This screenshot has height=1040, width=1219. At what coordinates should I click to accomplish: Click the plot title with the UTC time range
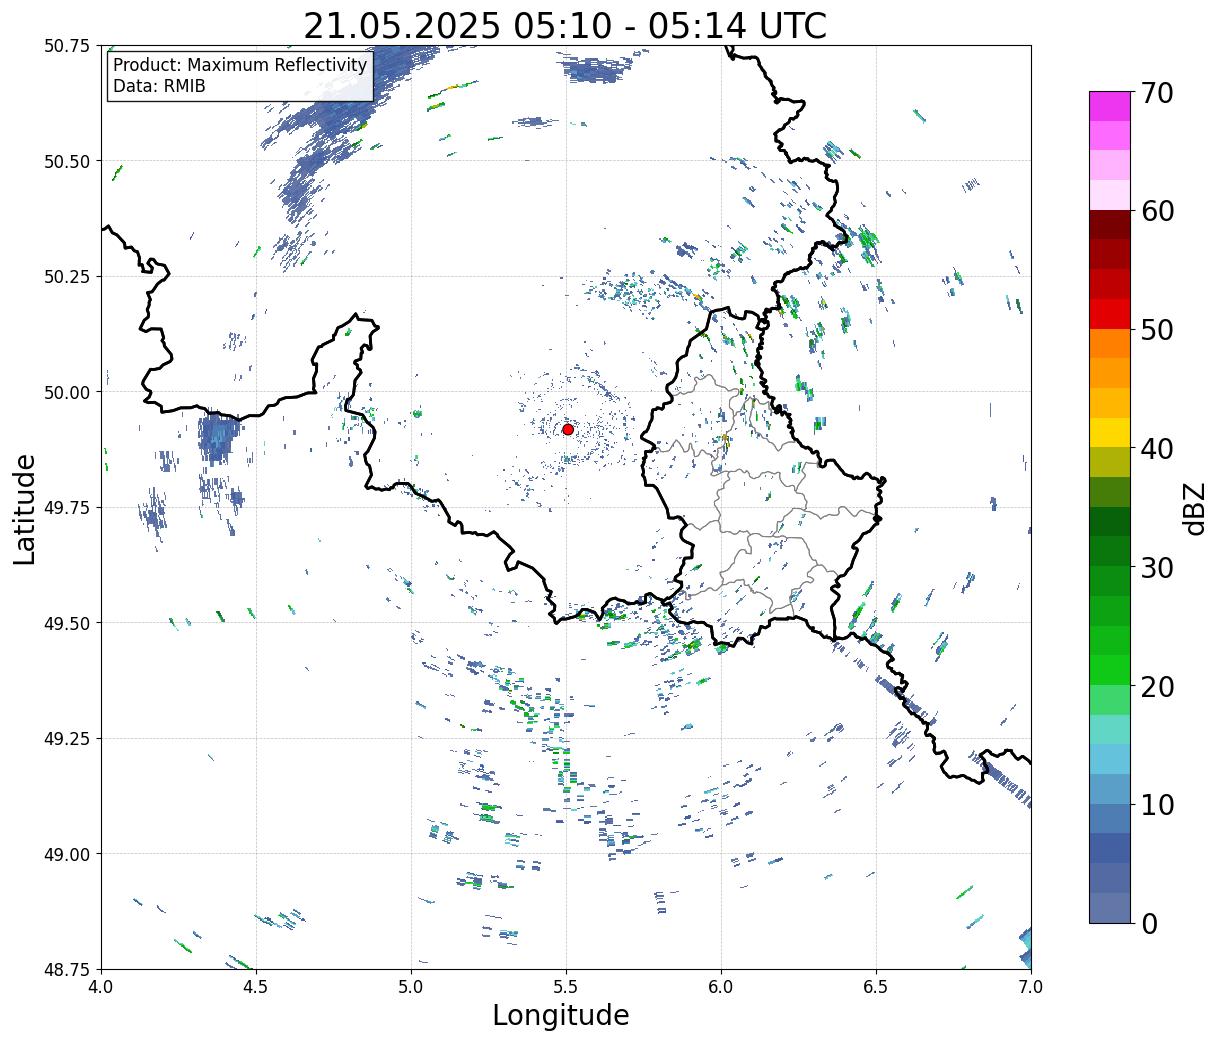coord(565,26)
